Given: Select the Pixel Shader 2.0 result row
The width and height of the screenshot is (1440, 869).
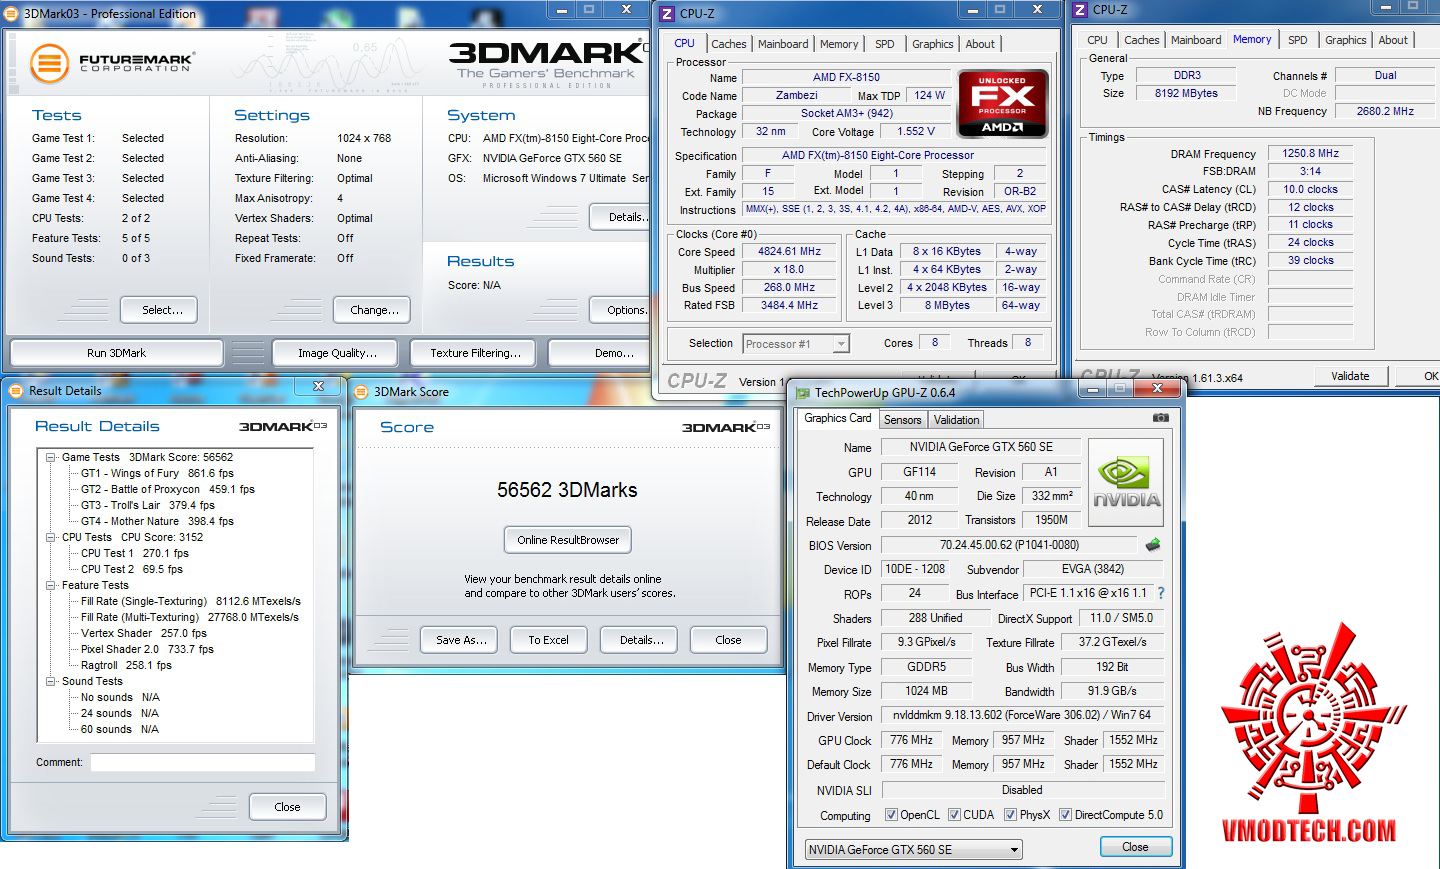Looking at the screenshot, I should coord(147,649).
